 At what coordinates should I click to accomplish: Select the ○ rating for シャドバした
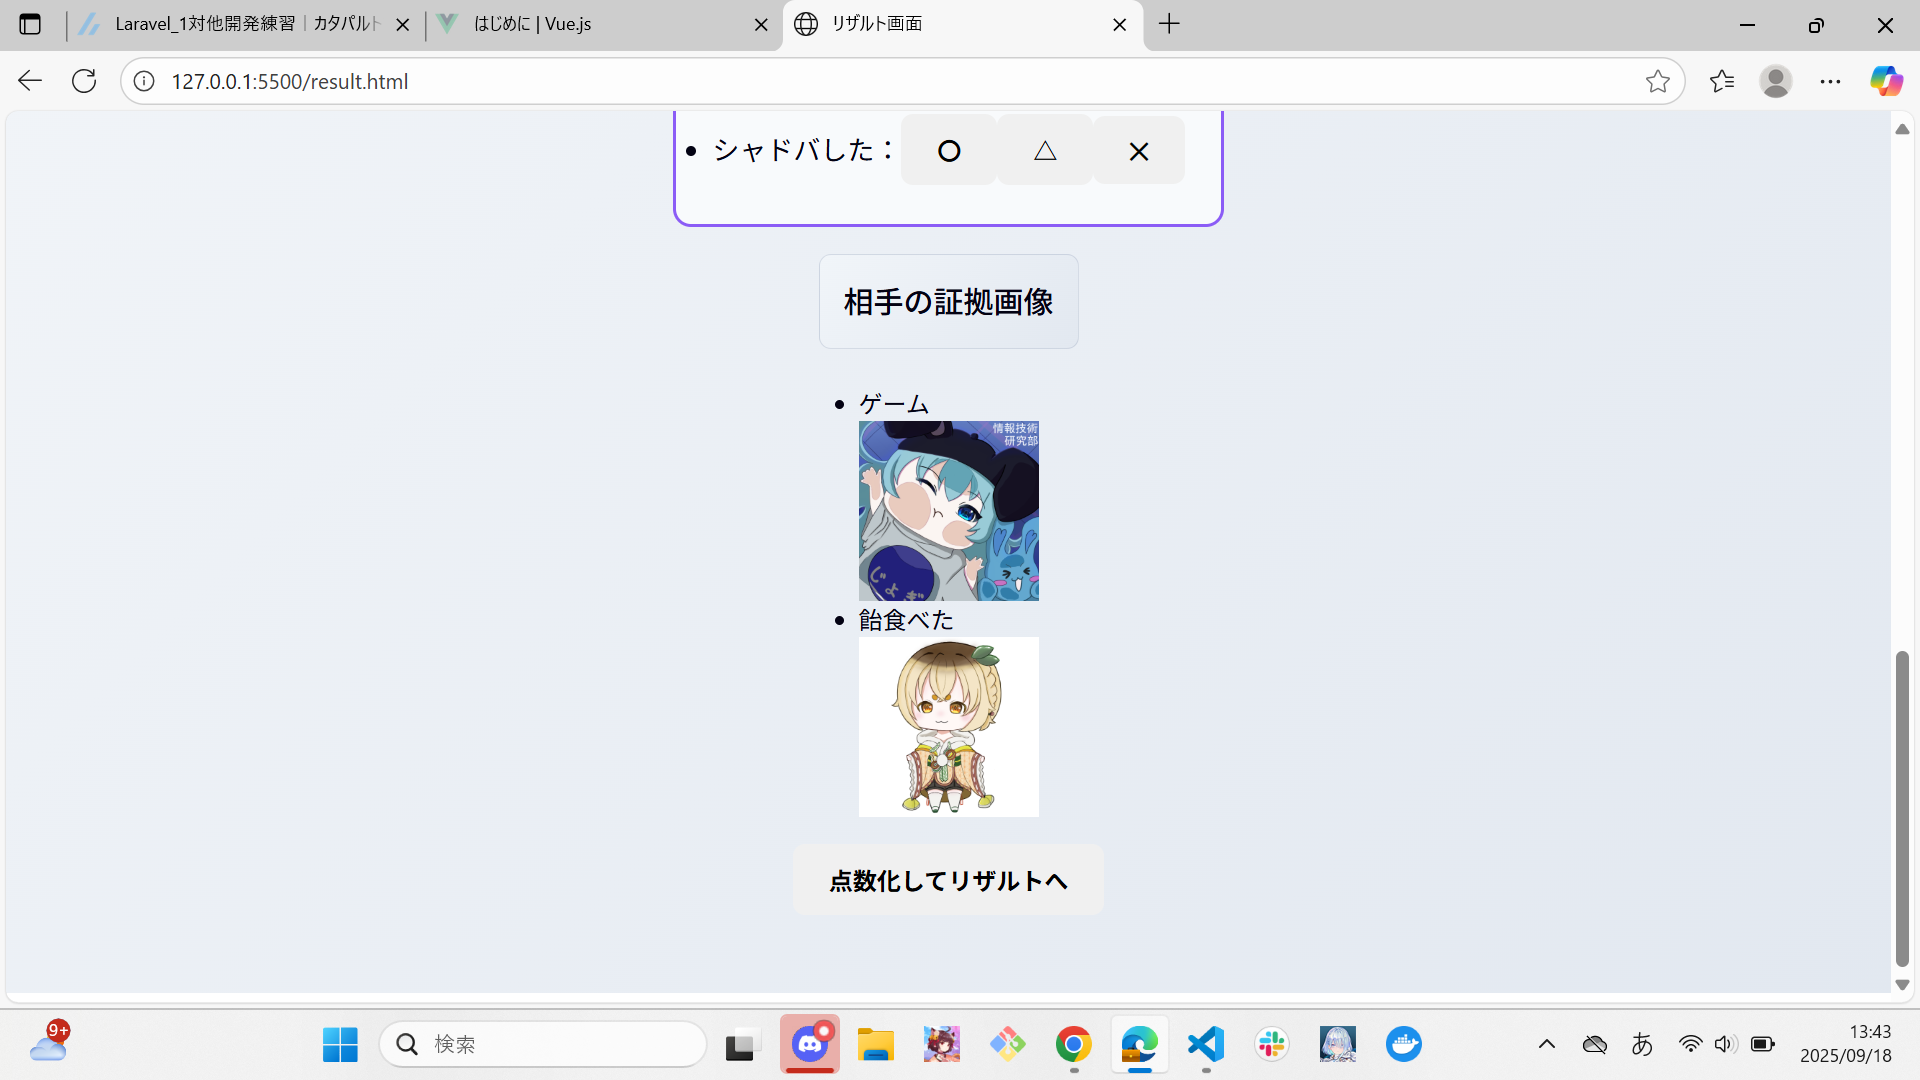949,151
